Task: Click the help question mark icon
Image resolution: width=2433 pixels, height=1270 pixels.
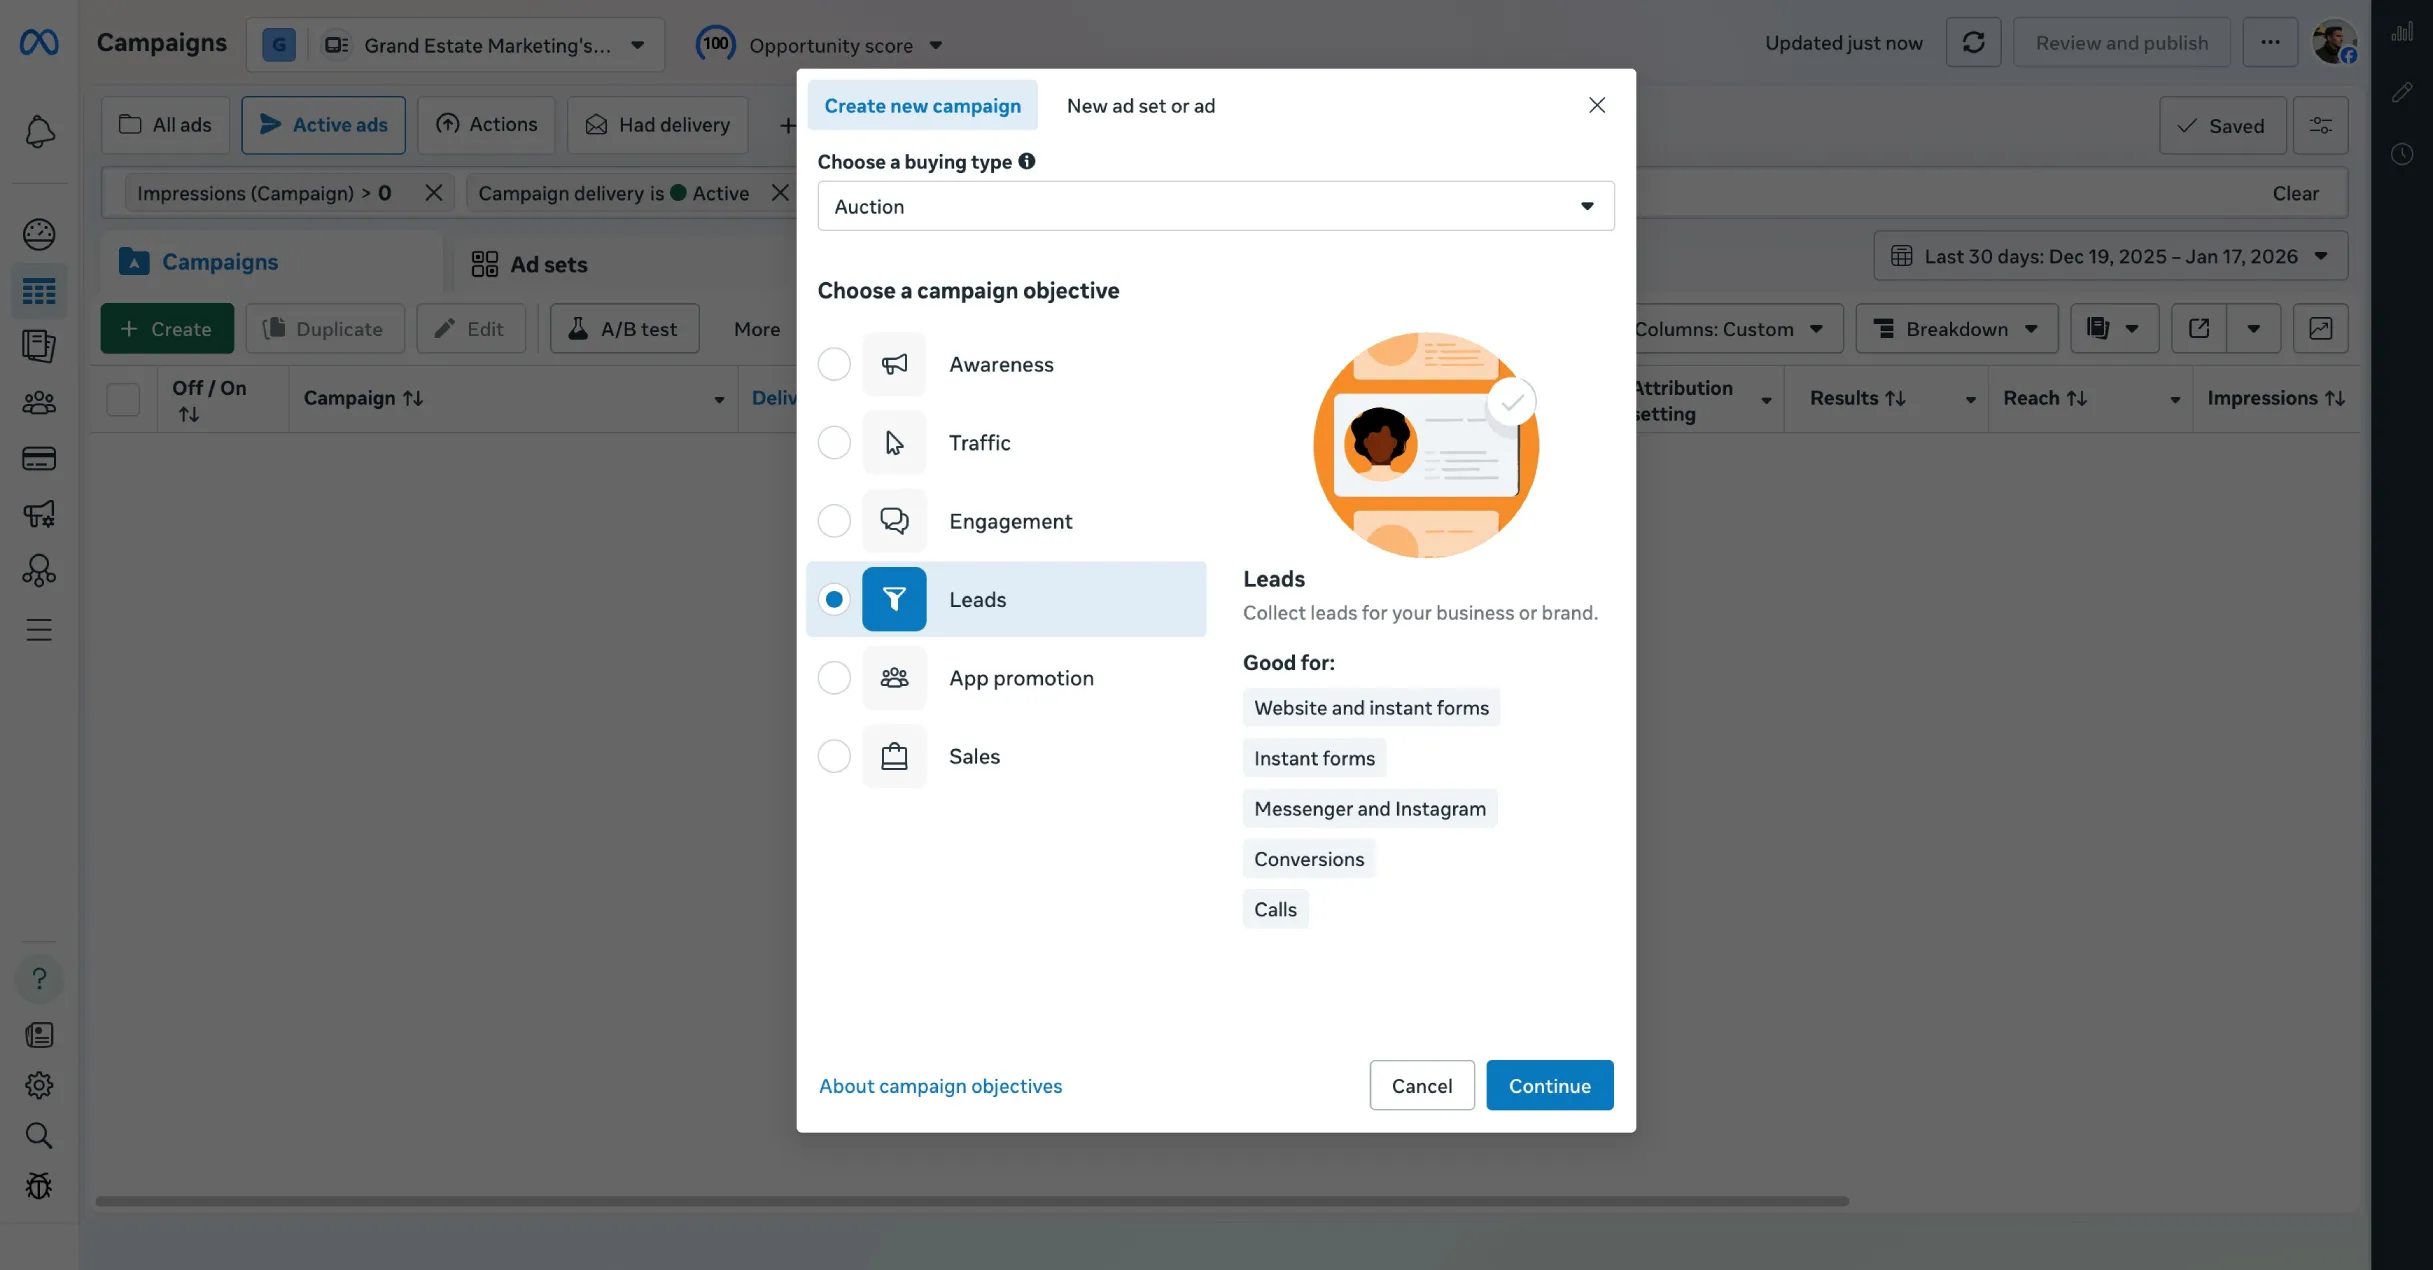Action: pyautogui.click(x=39, y=979)
